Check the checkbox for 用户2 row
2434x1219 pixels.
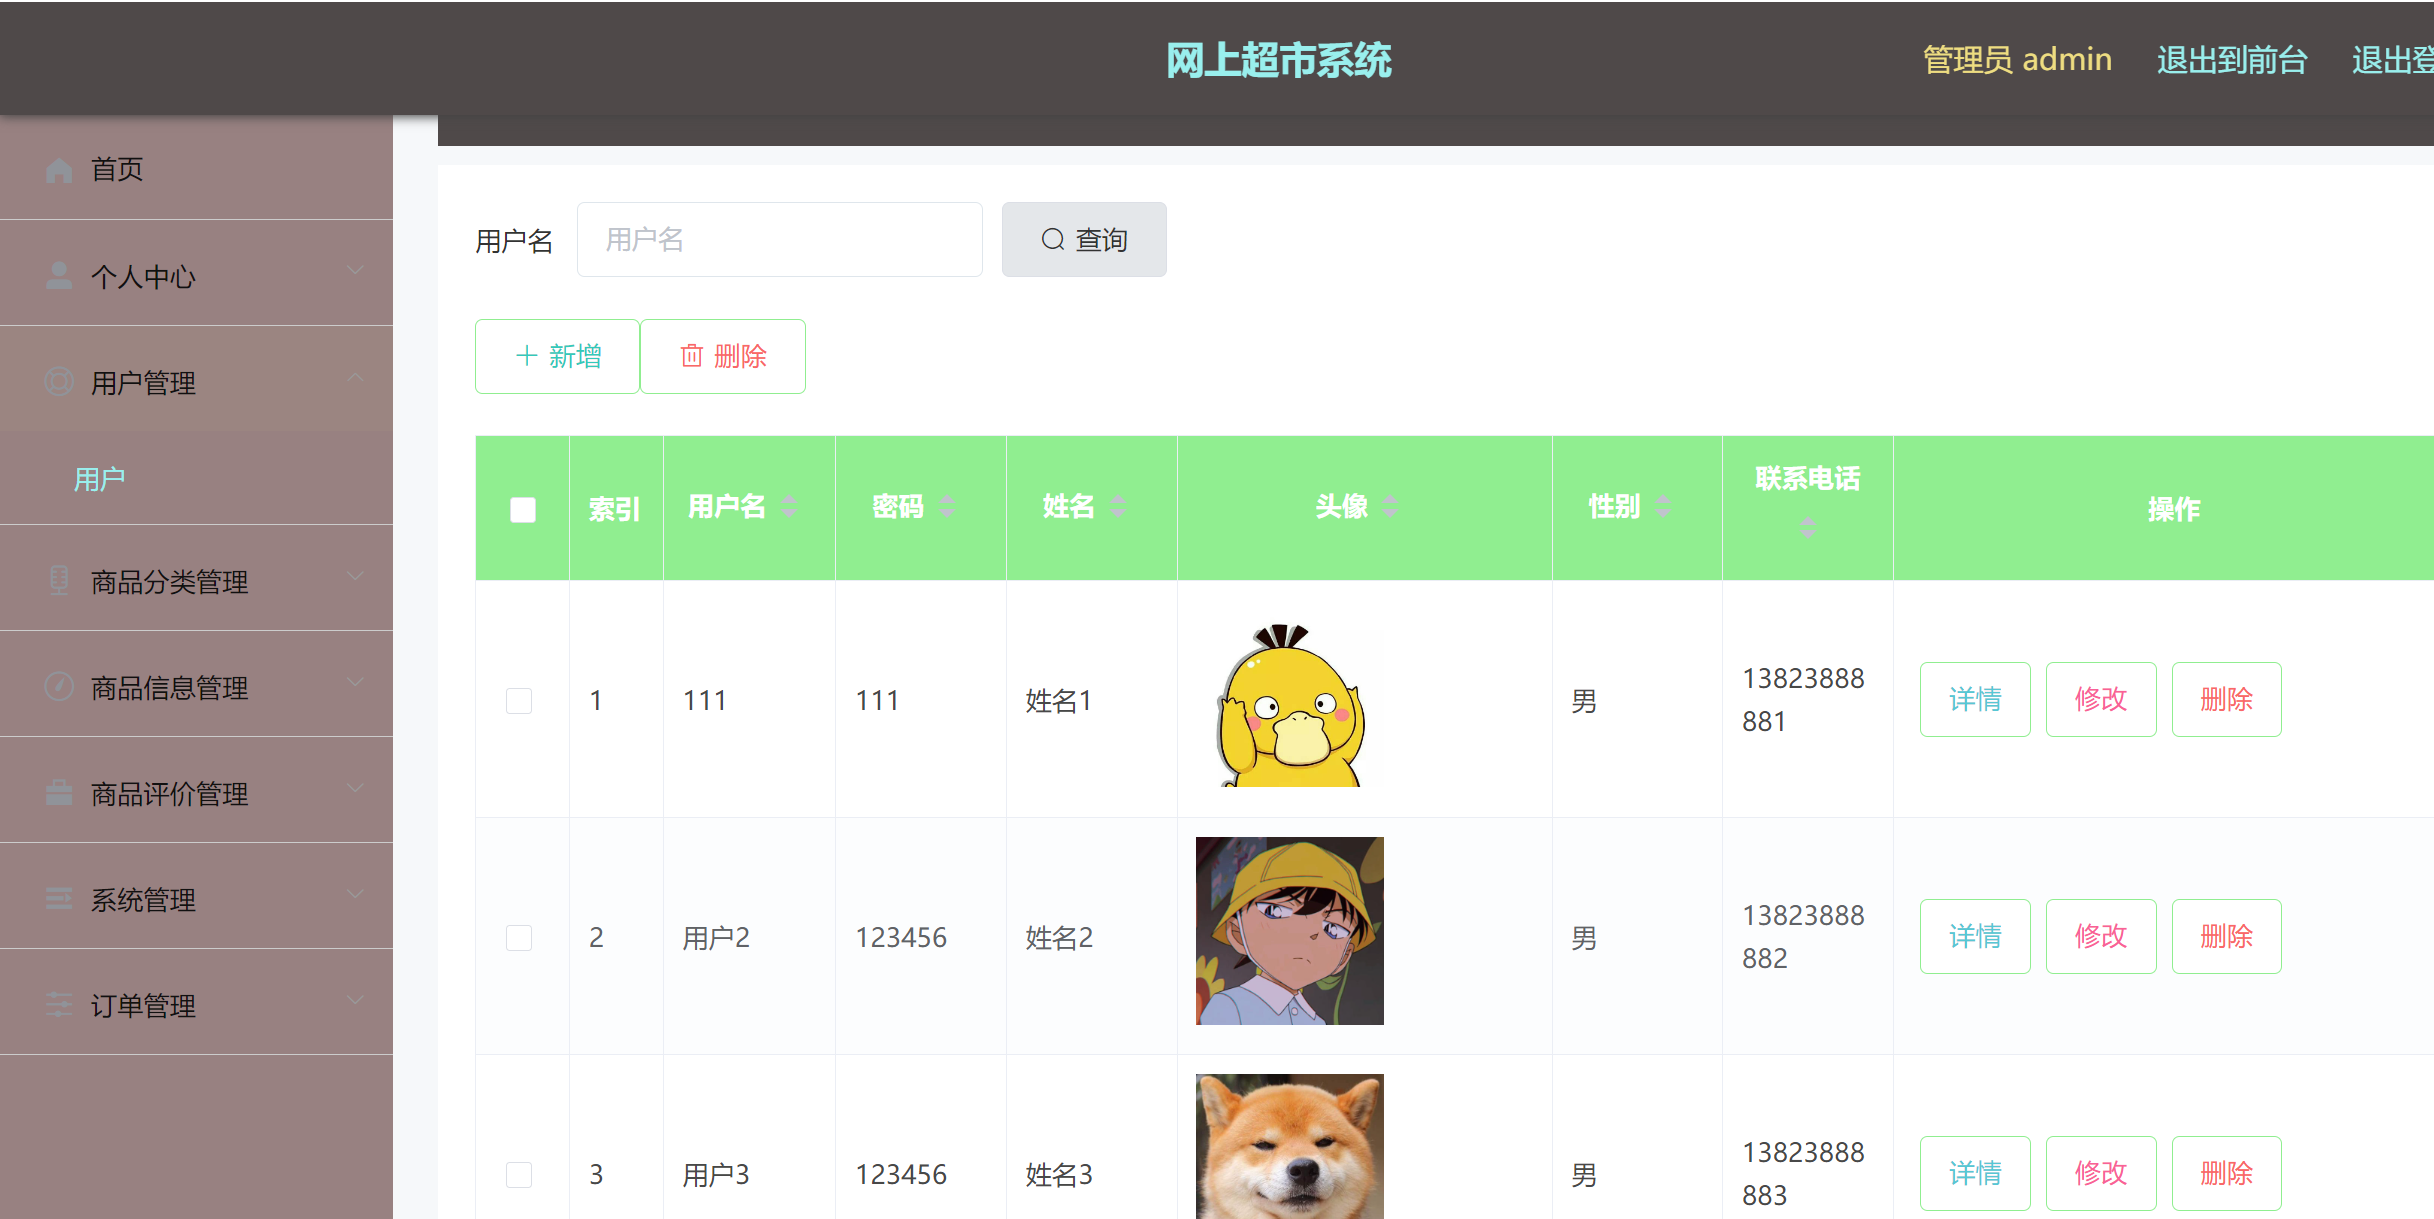point(519,937)
